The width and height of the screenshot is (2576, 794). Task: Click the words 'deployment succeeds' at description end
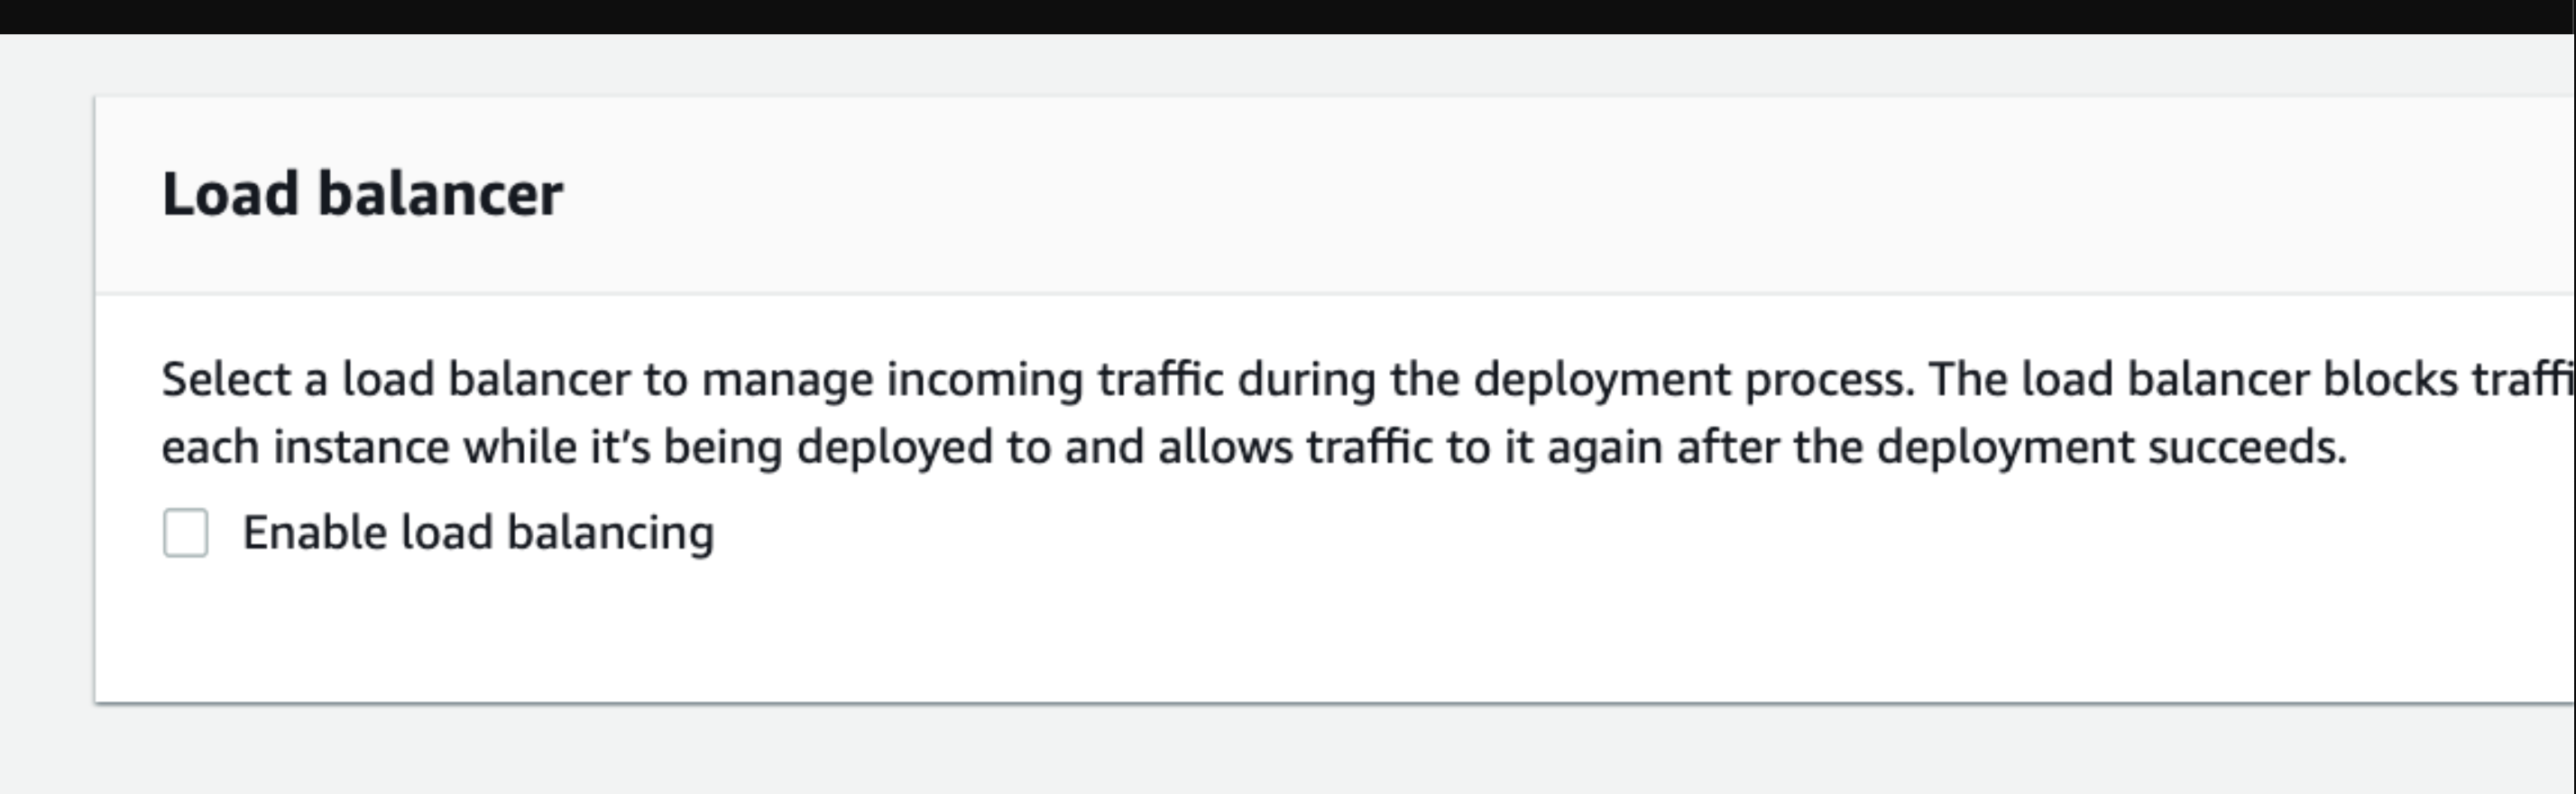[2111, 447]
